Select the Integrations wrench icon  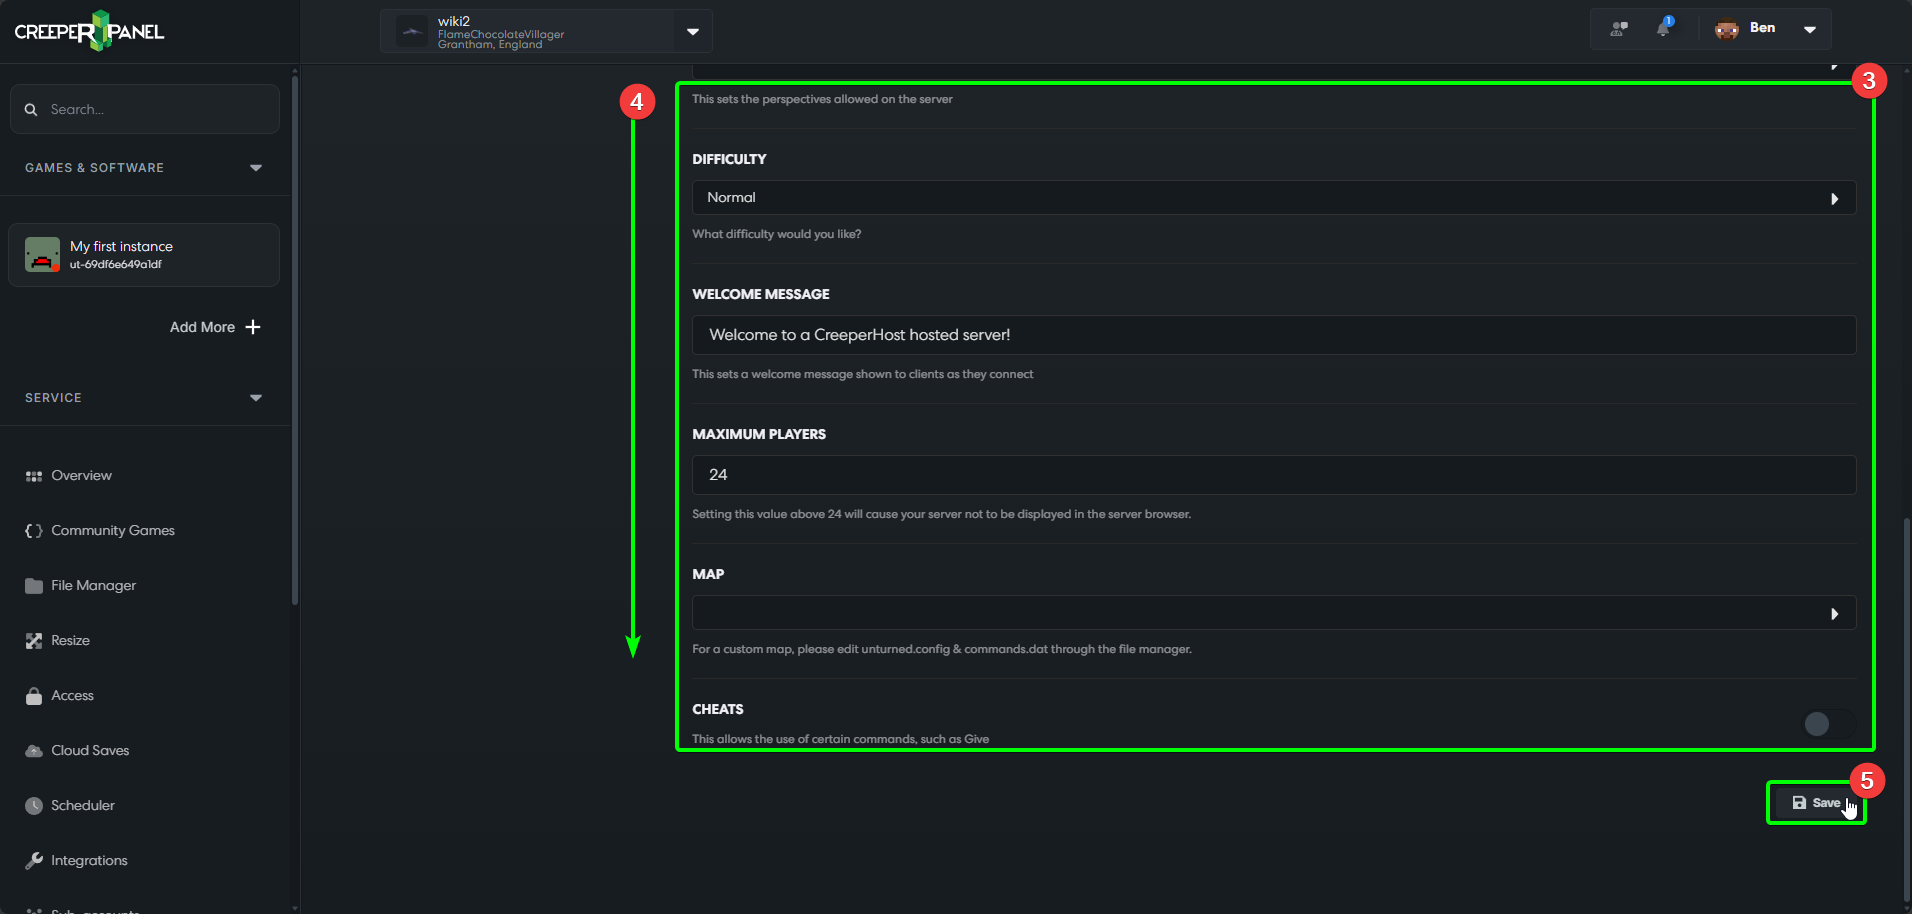33,860
